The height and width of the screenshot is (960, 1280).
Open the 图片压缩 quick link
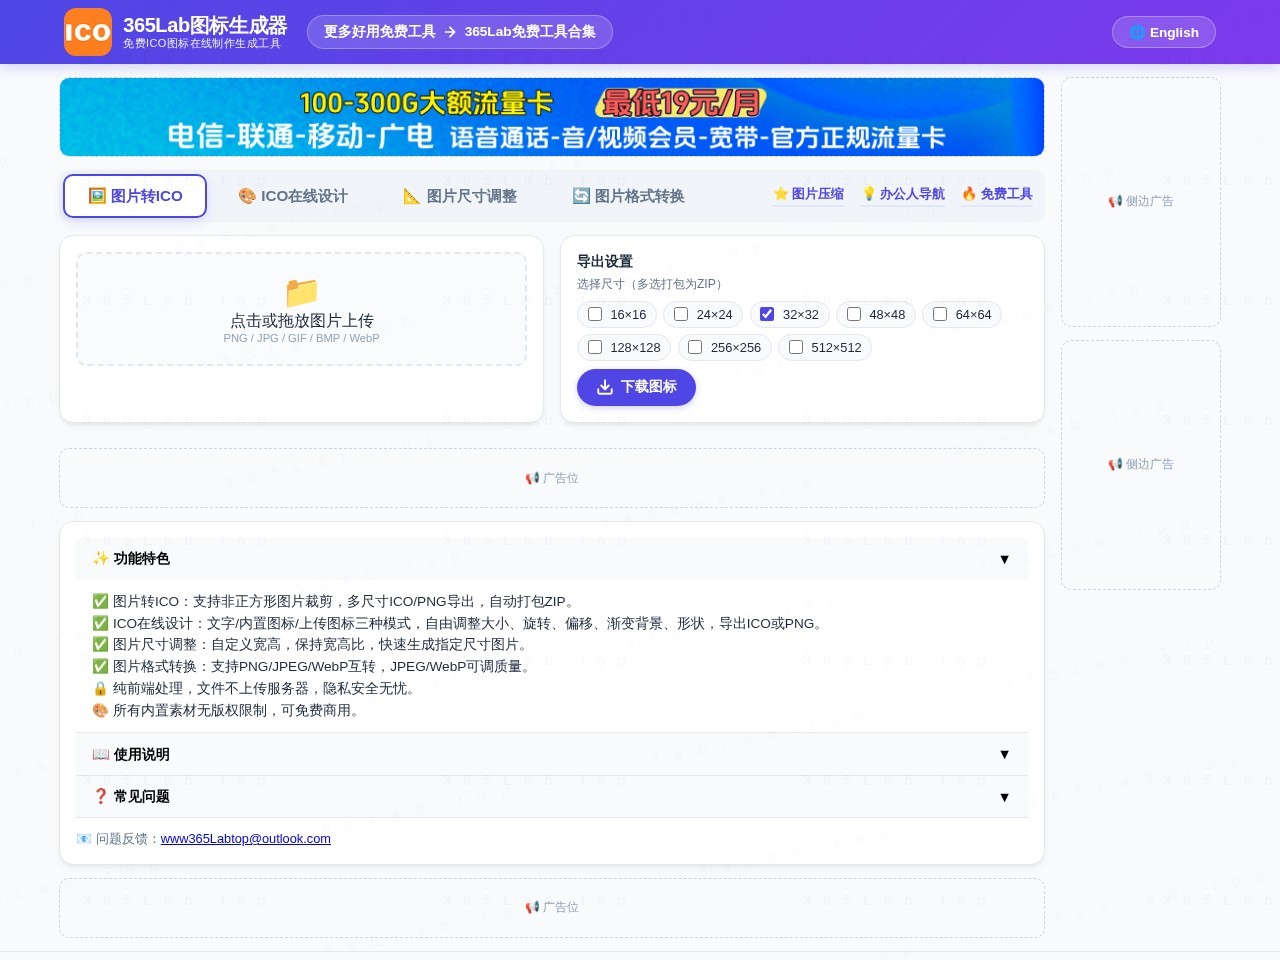809,194
